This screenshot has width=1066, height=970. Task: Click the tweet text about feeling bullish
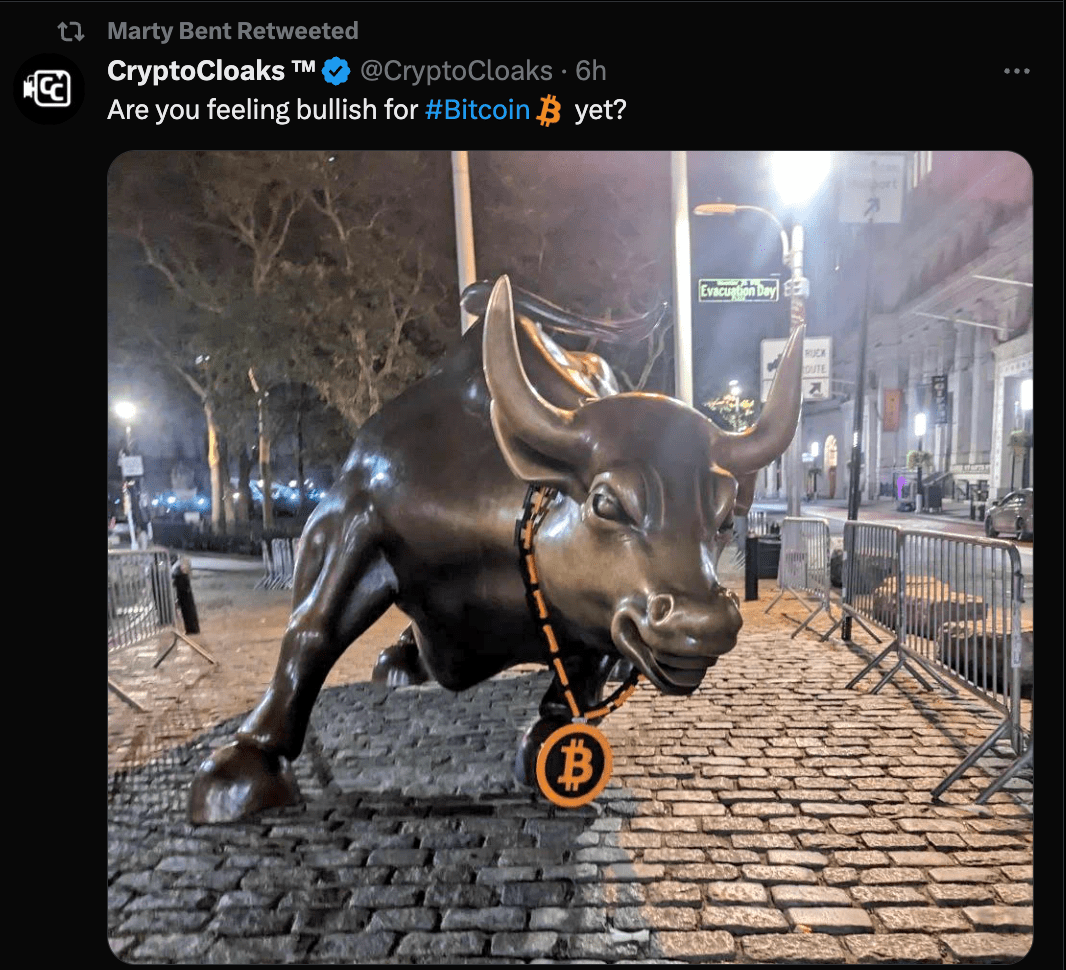(x=366, y=110)
